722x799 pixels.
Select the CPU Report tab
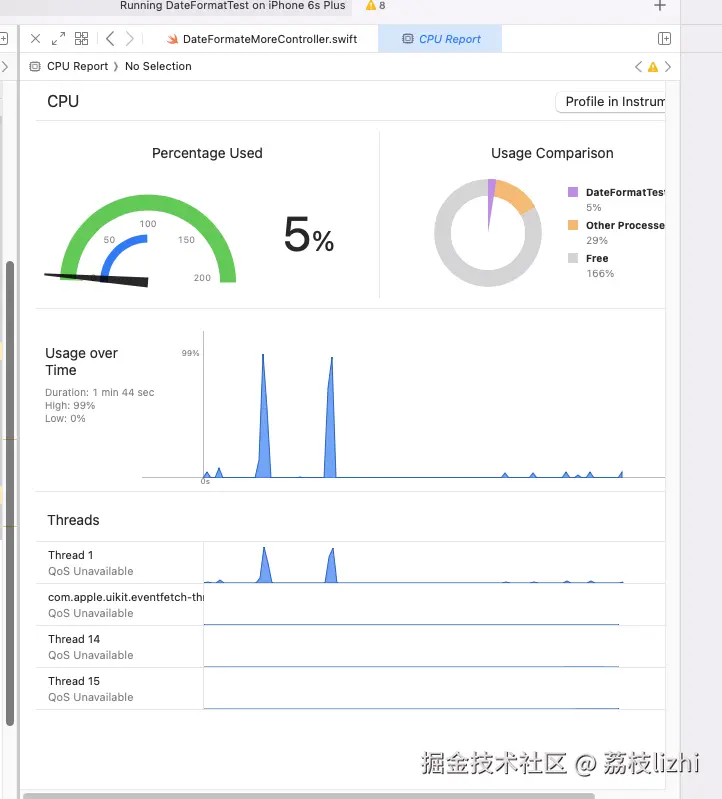[x=440, y=39]
